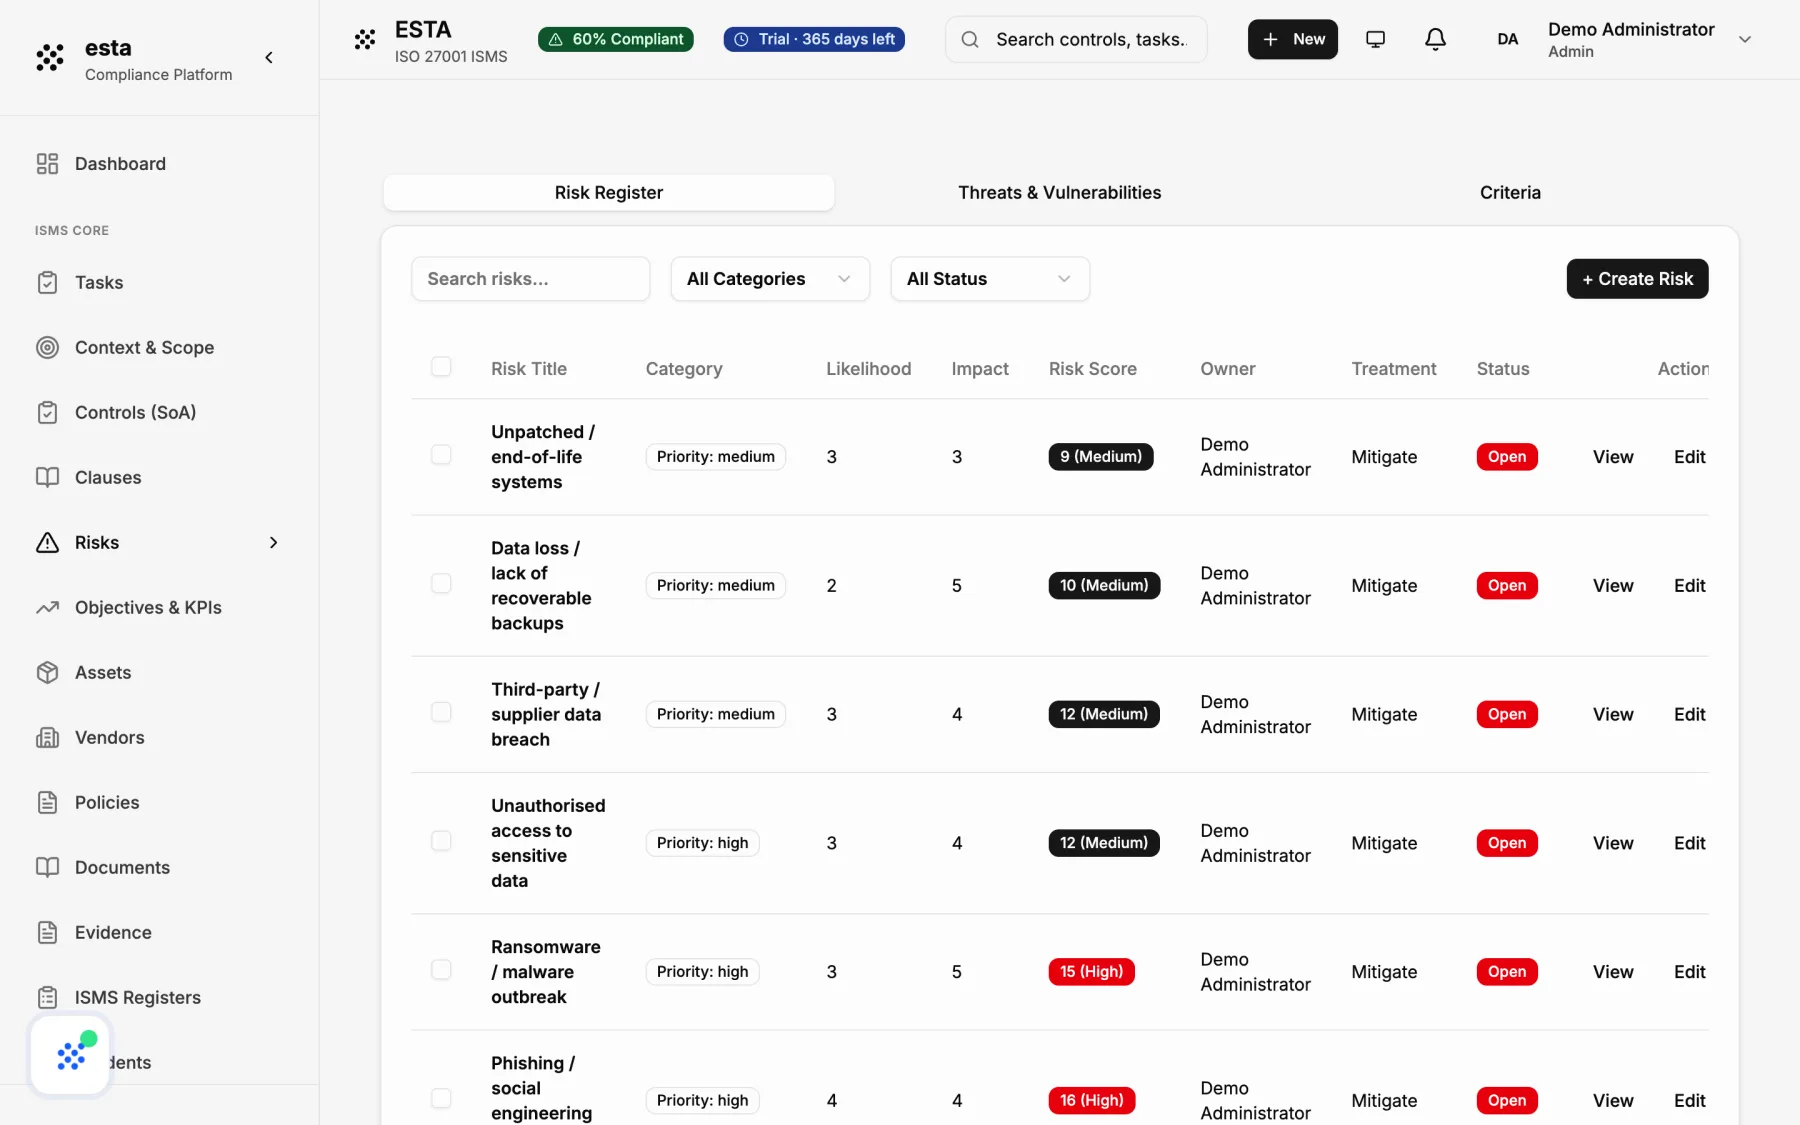Check the Data loss backups row
1800x1125 pixels.
[441, 584]
